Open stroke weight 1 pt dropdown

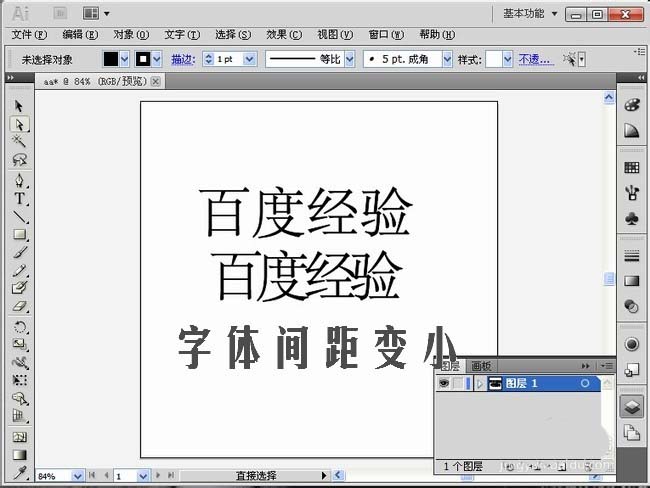(x=249, y=59)
